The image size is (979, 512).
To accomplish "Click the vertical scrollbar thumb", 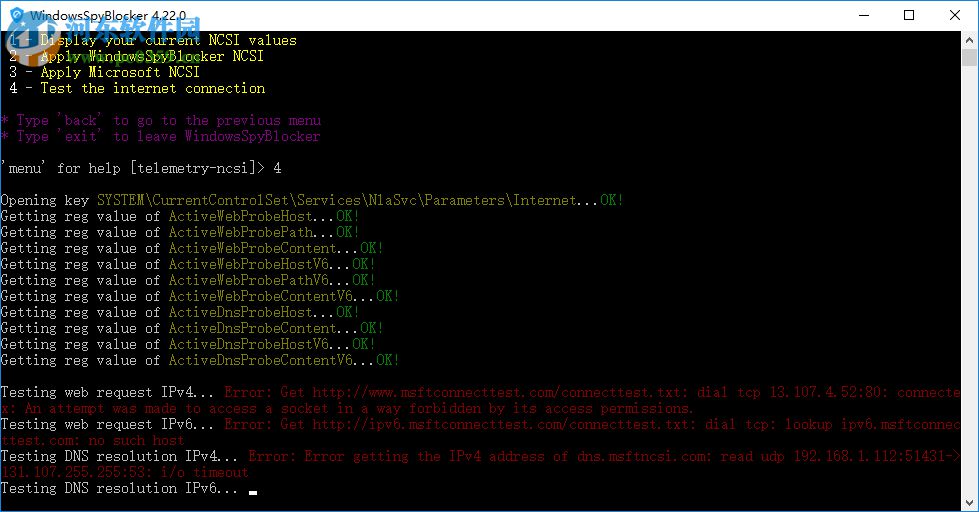I will [x=969, y=57].
